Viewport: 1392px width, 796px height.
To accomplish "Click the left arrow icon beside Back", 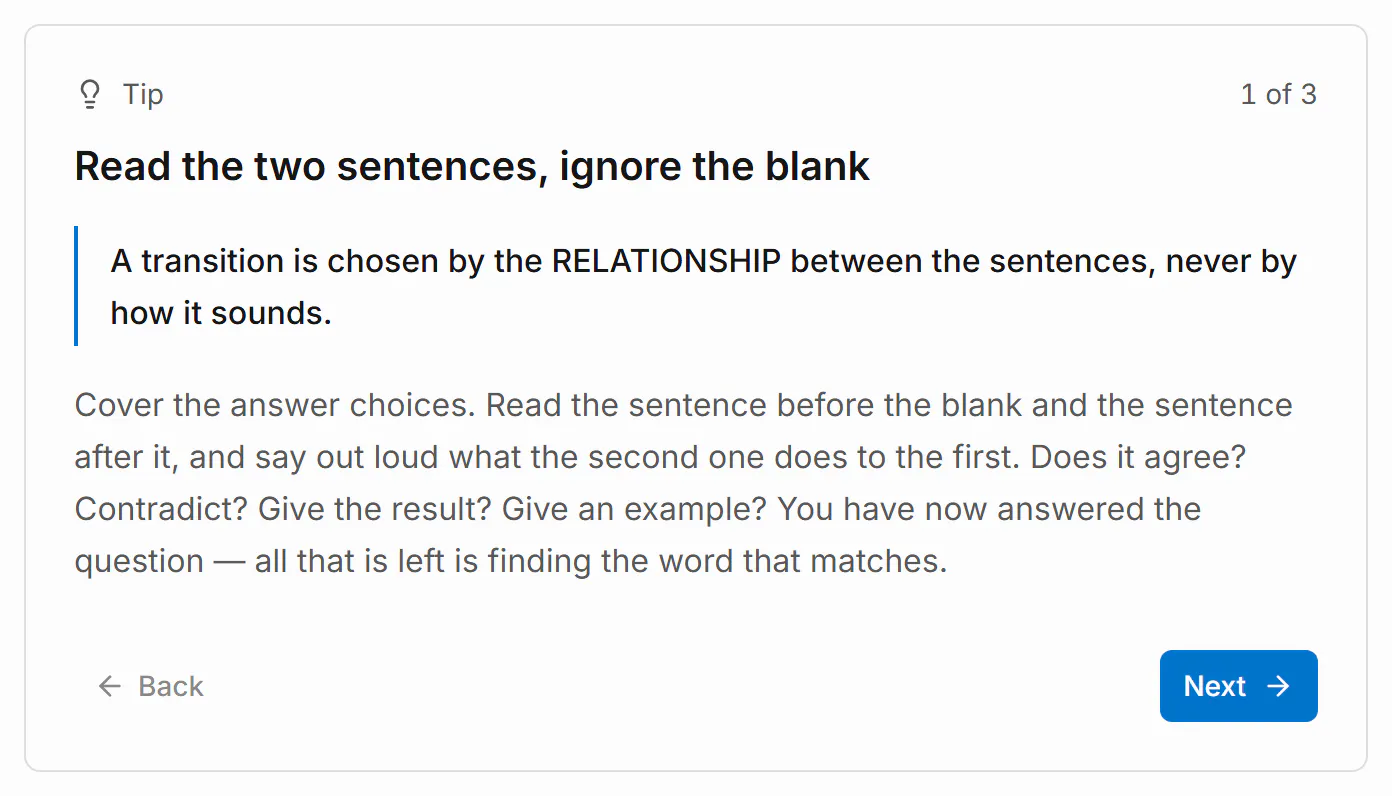I will [110, 686].
